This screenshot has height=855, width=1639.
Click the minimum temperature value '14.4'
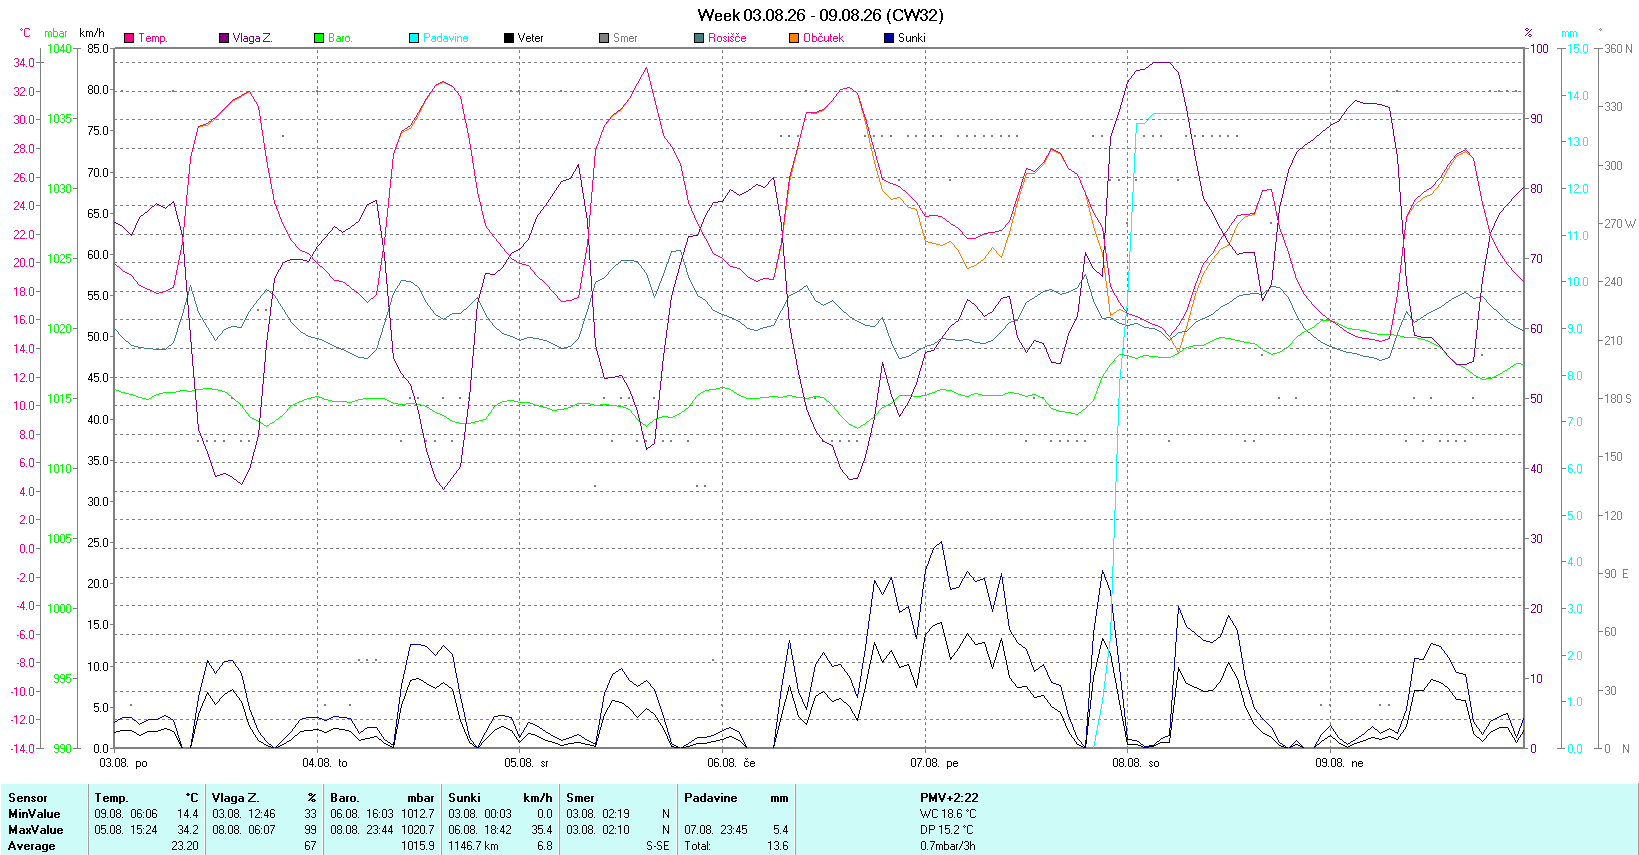pyautogui.click(x=188, y=814)
